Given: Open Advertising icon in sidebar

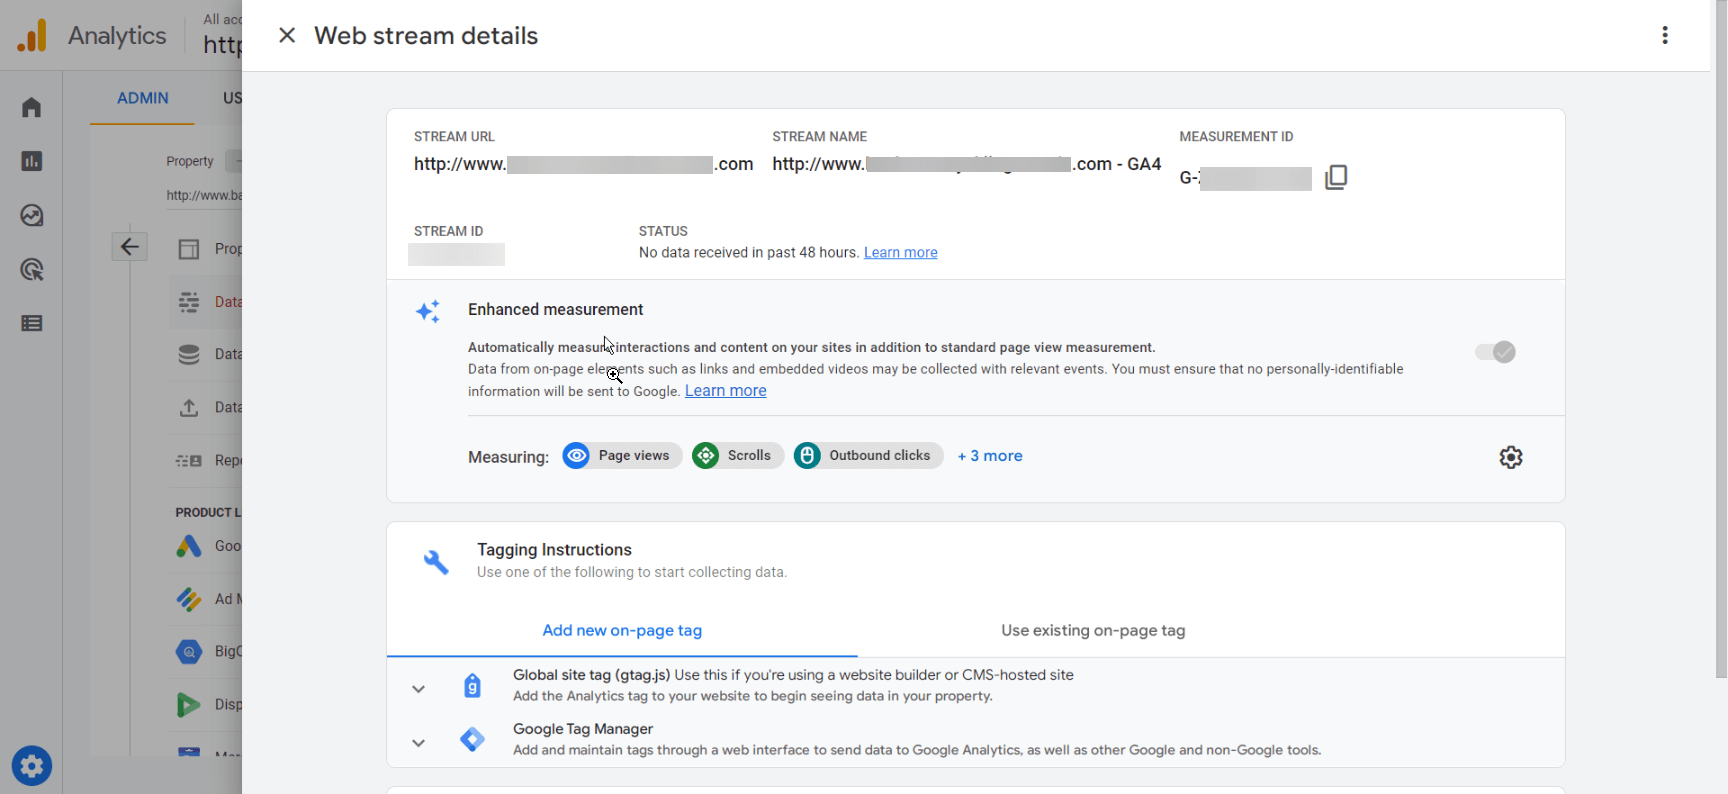Looking at the screenshot, I should click(32, 269).
